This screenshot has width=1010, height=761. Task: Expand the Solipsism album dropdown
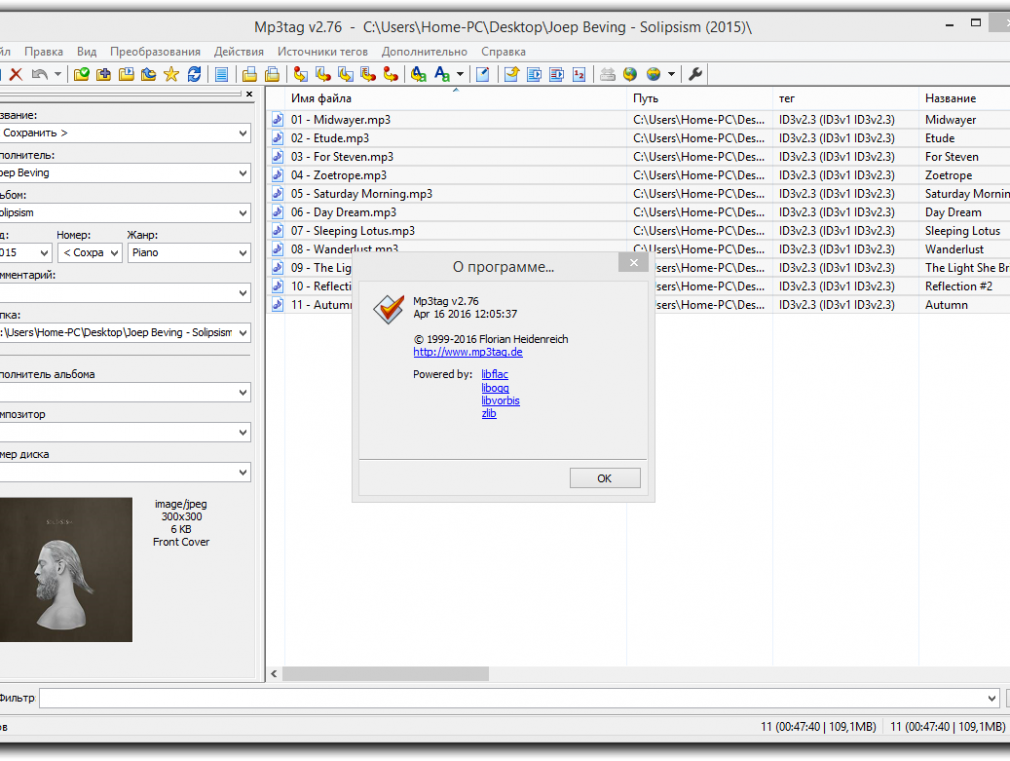tap(243, 213)
